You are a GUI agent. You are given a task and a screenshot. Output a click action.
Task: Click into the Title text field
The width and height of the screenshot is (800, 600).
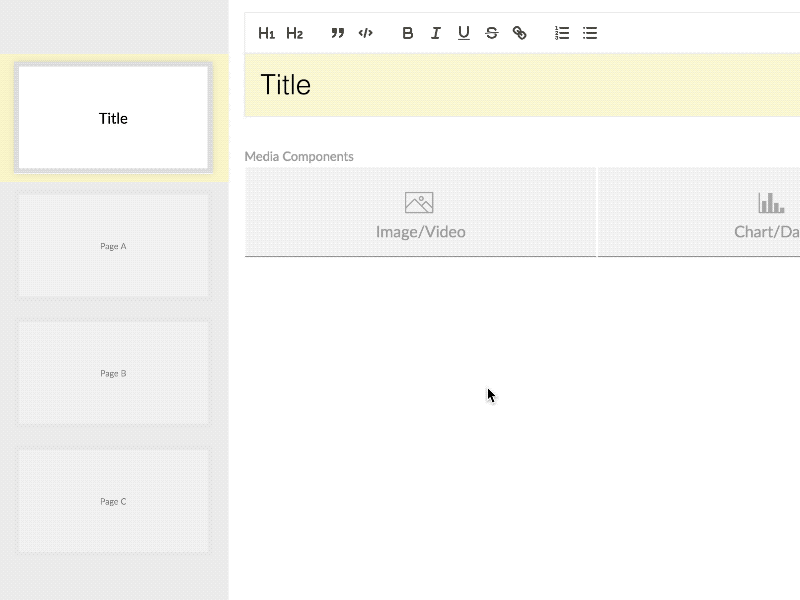click(x=520, y=85)
